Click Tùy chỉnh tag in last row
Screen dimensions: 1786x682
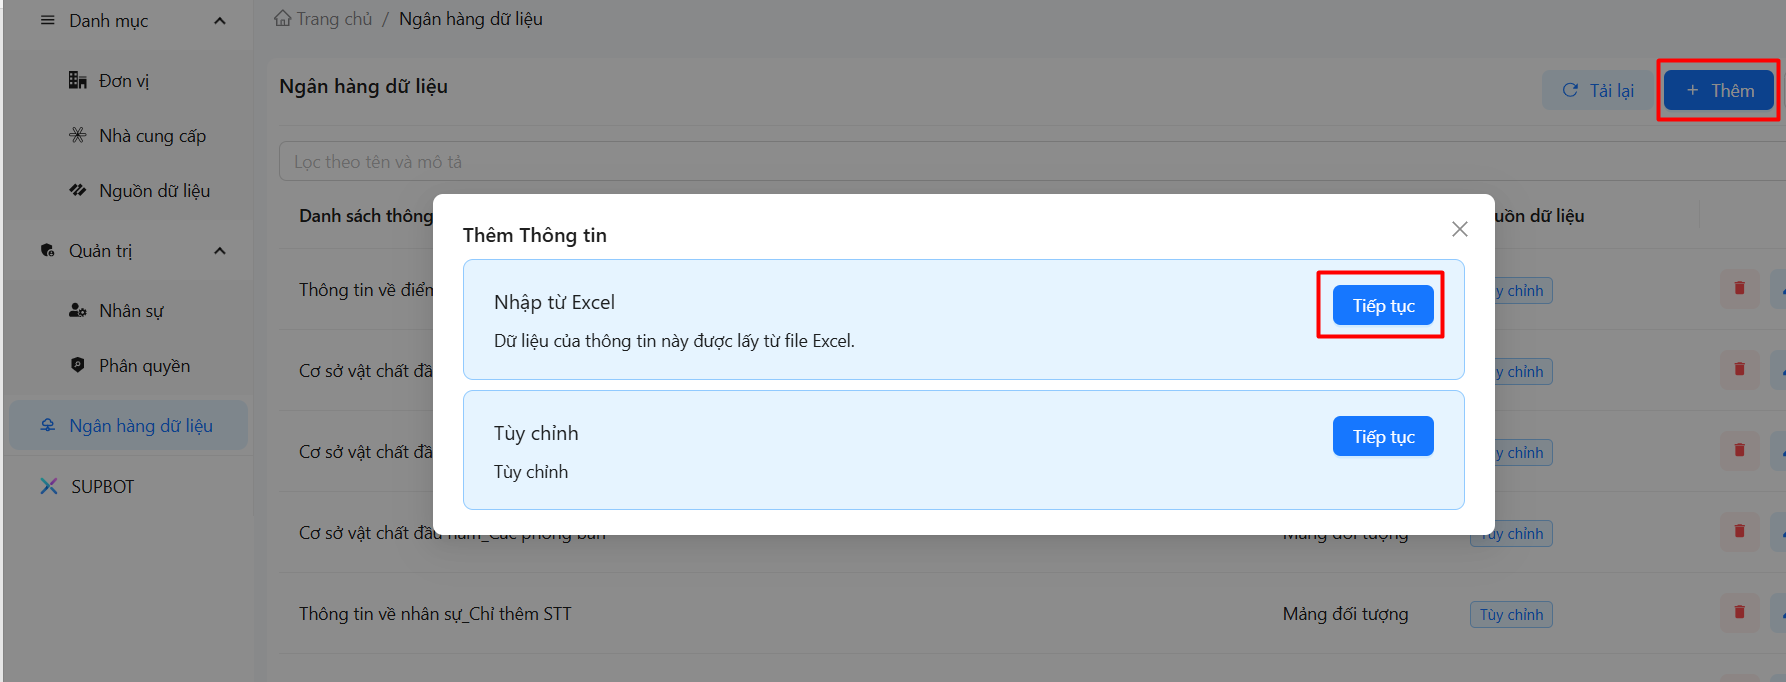1510,614
